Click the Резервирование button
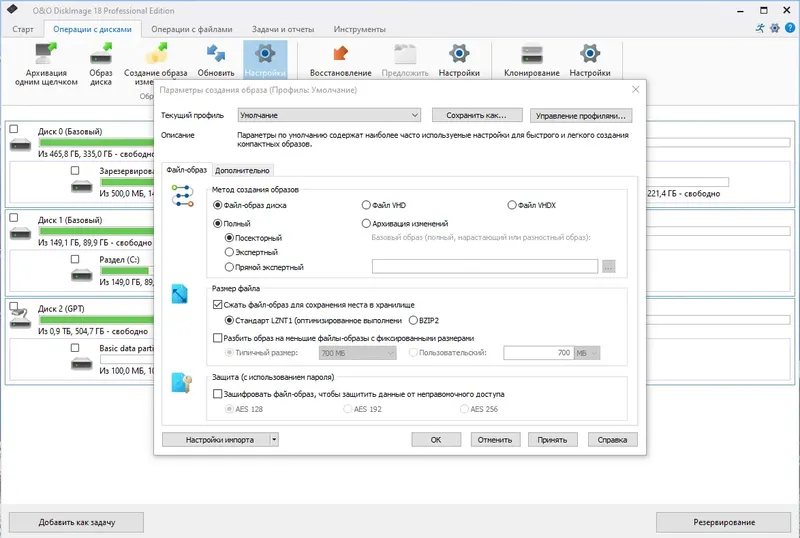 pos(724,522)
